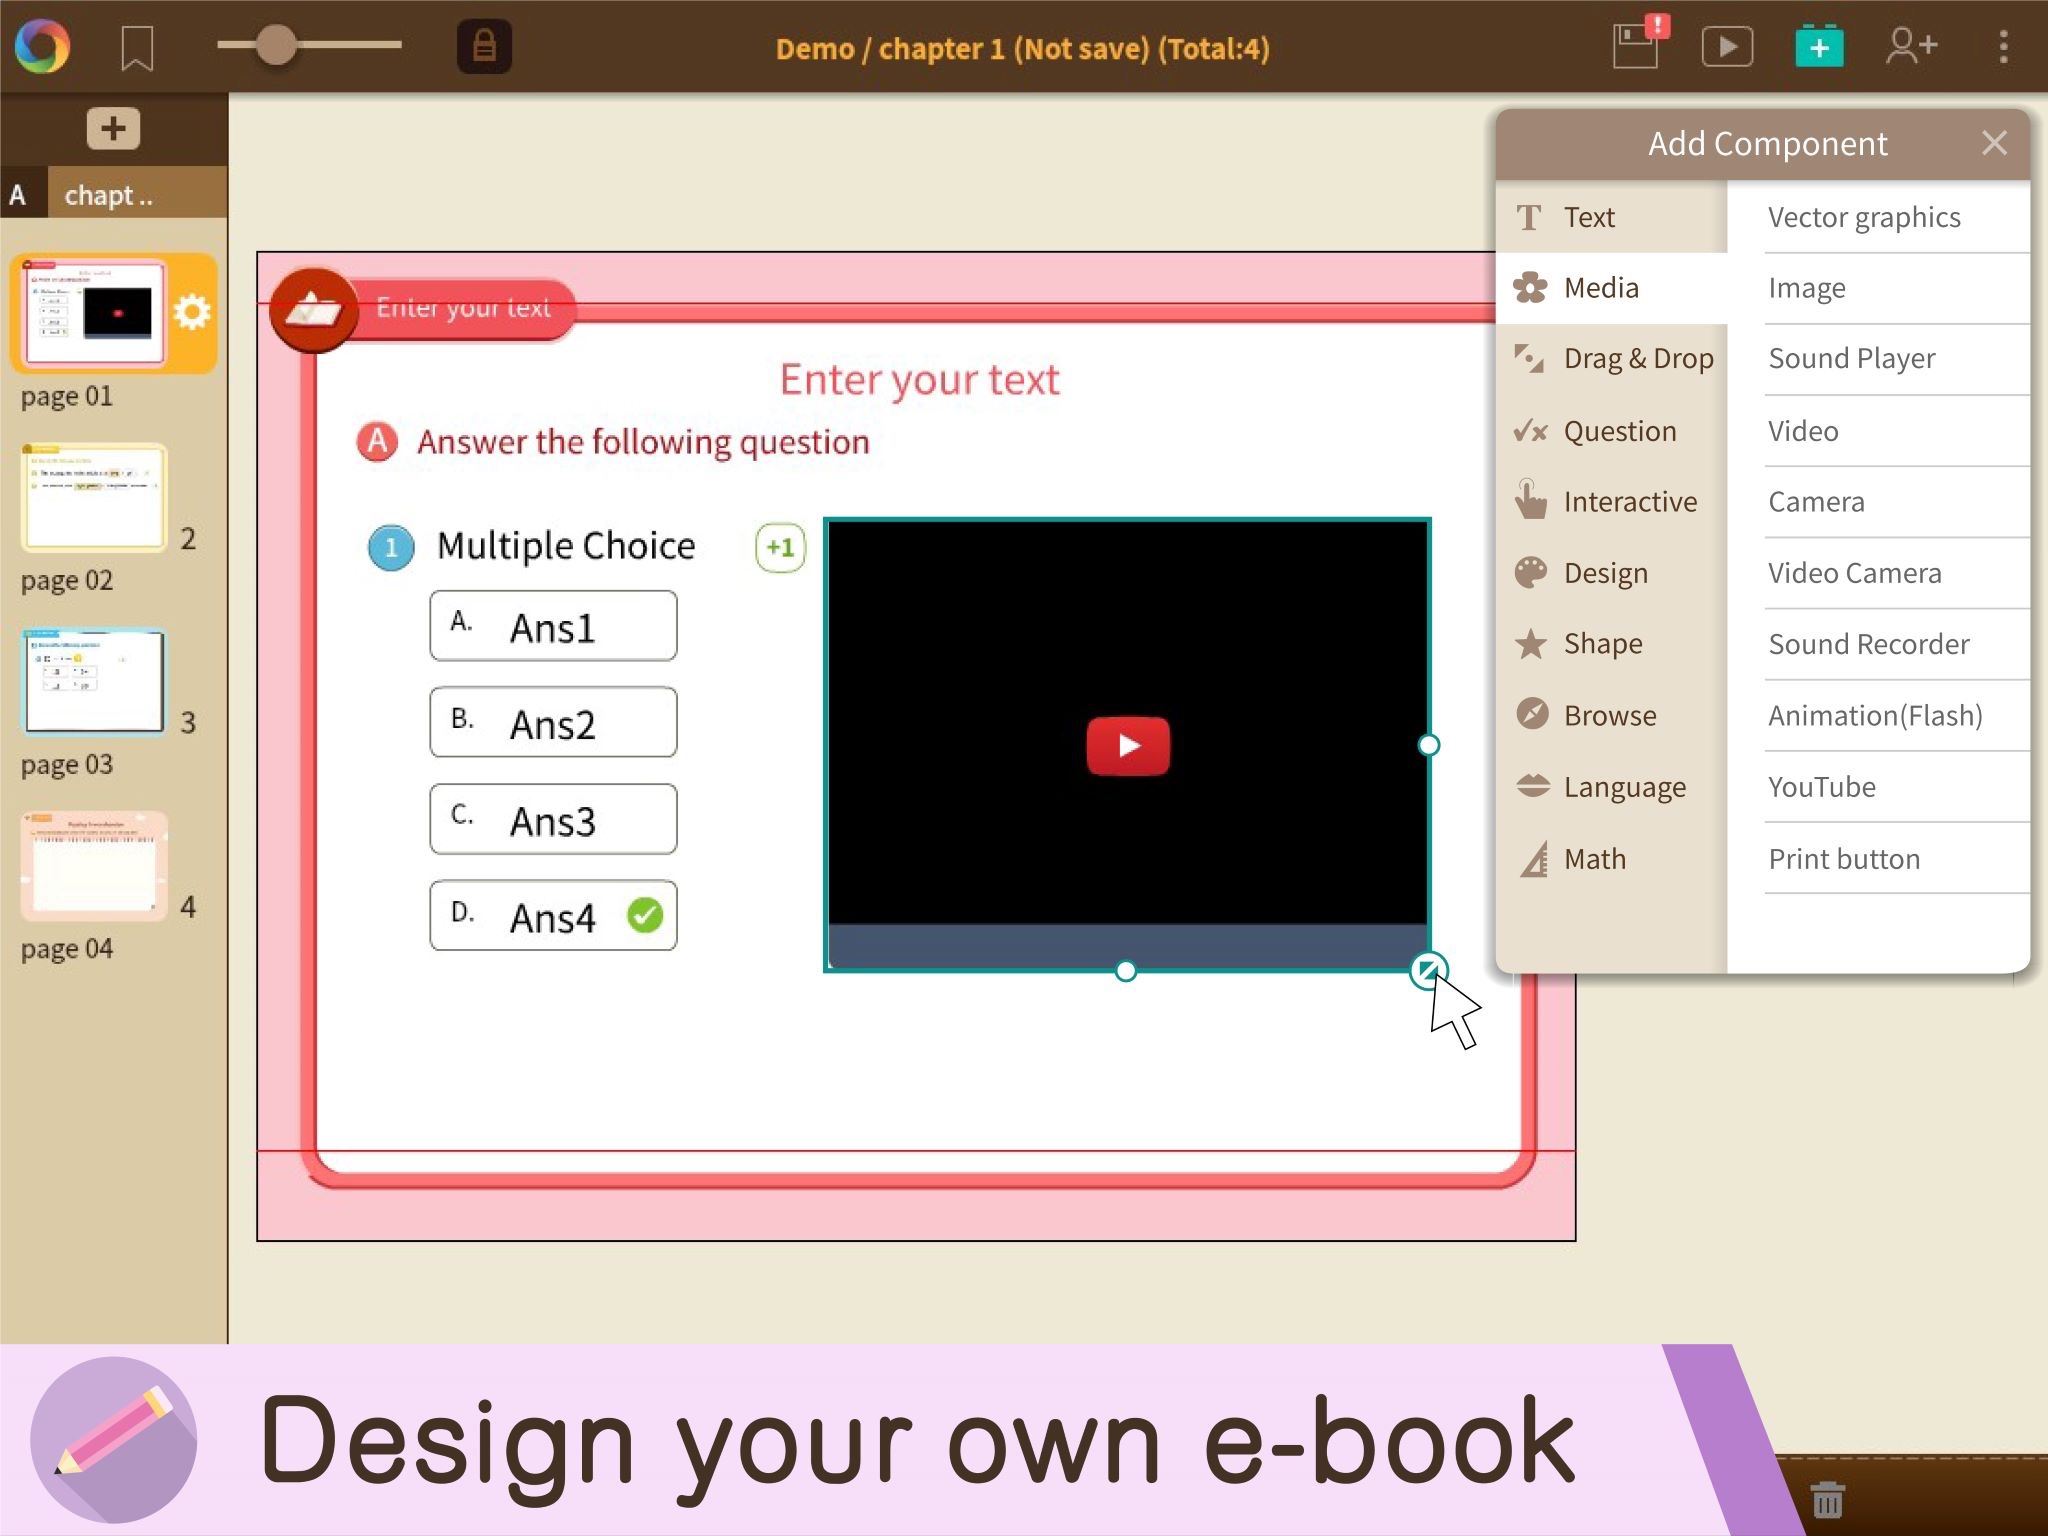The height and width of the screenshot is (1536, 2048).
Task: Click the Add new page button
Action: [113, 127]
